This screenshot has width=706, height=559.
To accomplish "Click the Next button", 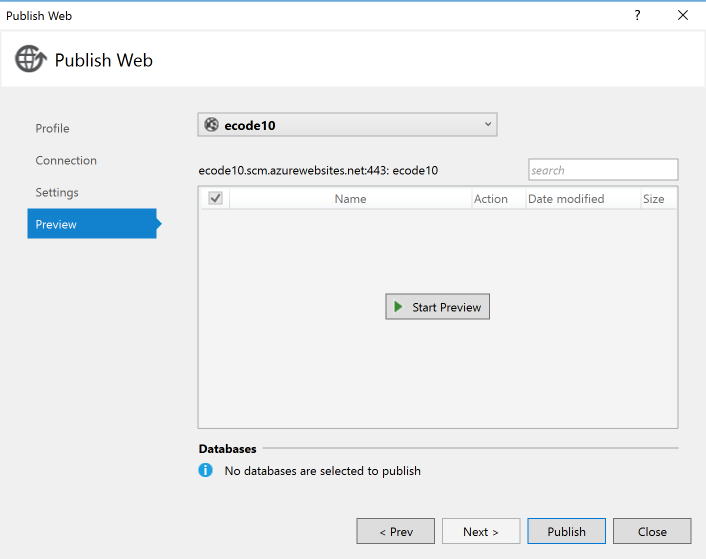I will tap(481, 531).
